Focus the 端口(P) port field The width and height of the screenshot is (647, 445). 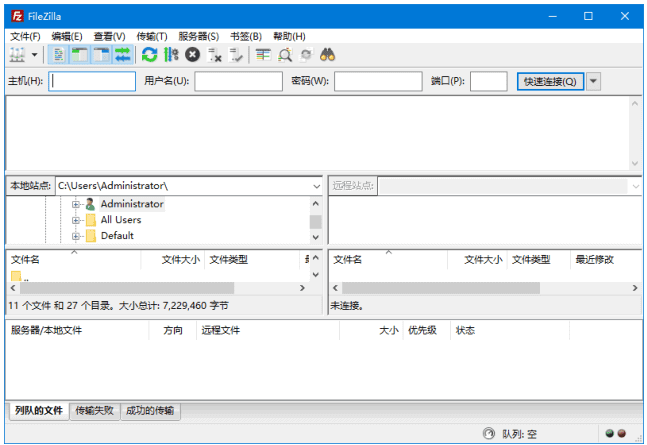489,81
